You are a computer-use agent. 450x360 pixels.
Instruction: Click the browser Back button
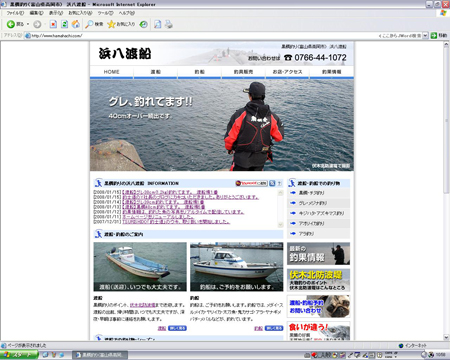(15, 24)
